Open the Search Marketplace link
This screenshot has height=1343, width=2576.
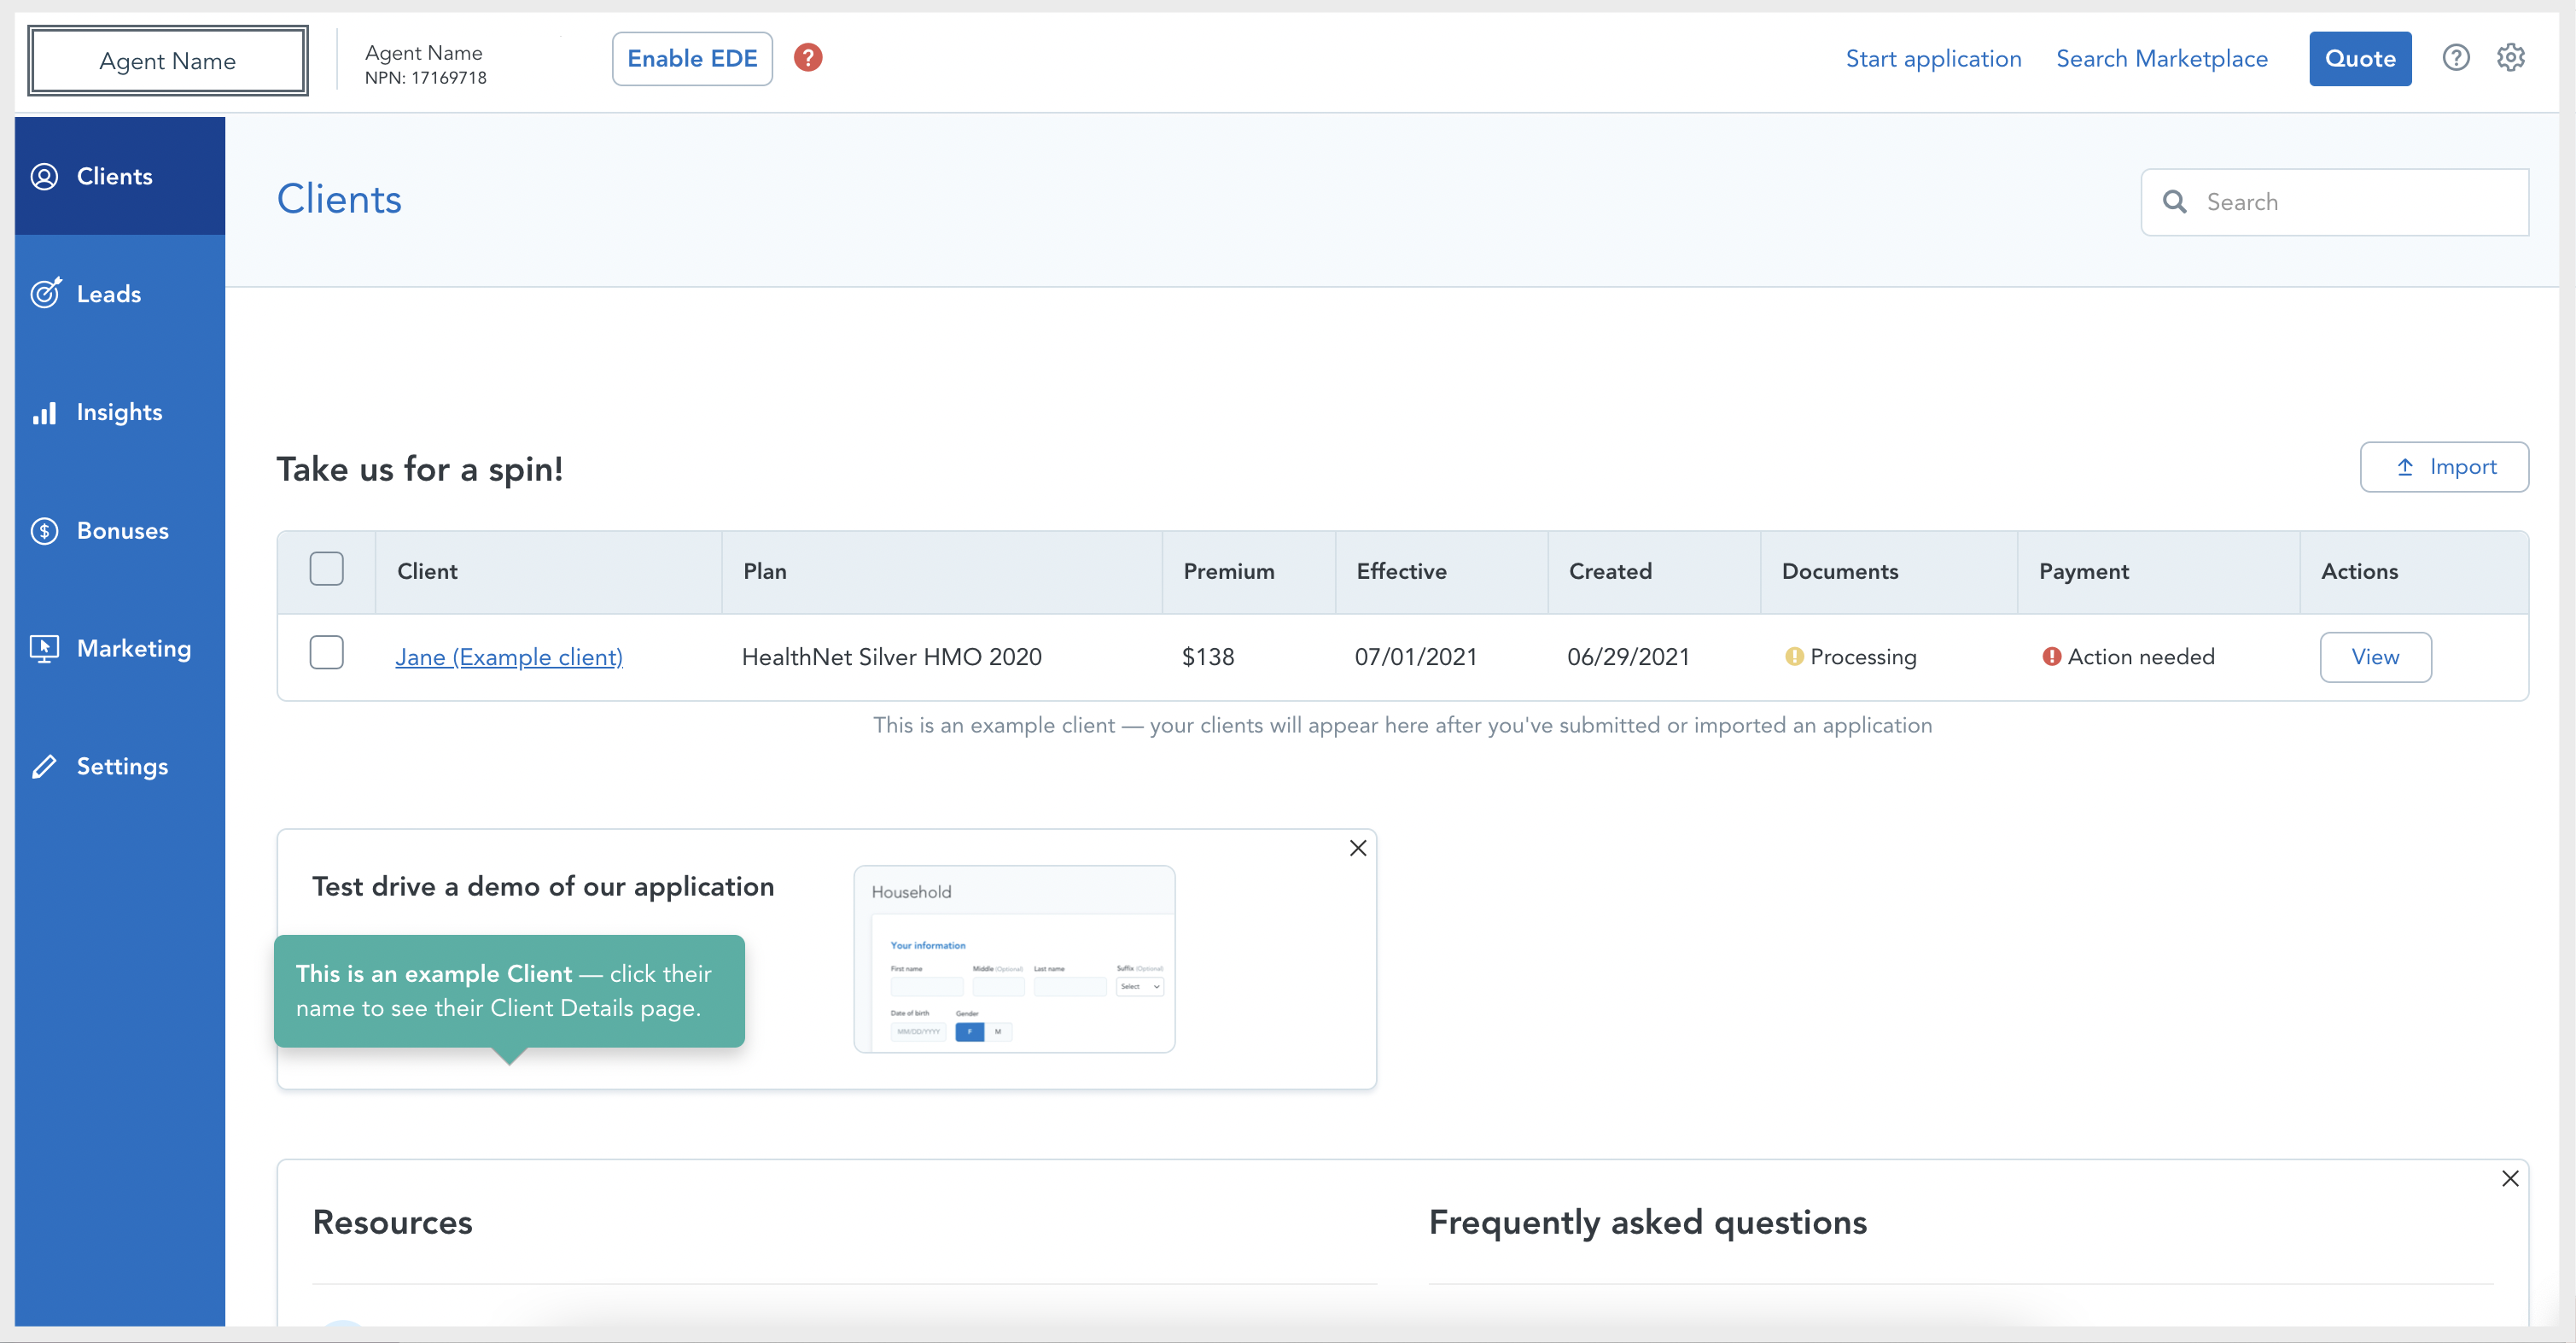pos(2161,58)
